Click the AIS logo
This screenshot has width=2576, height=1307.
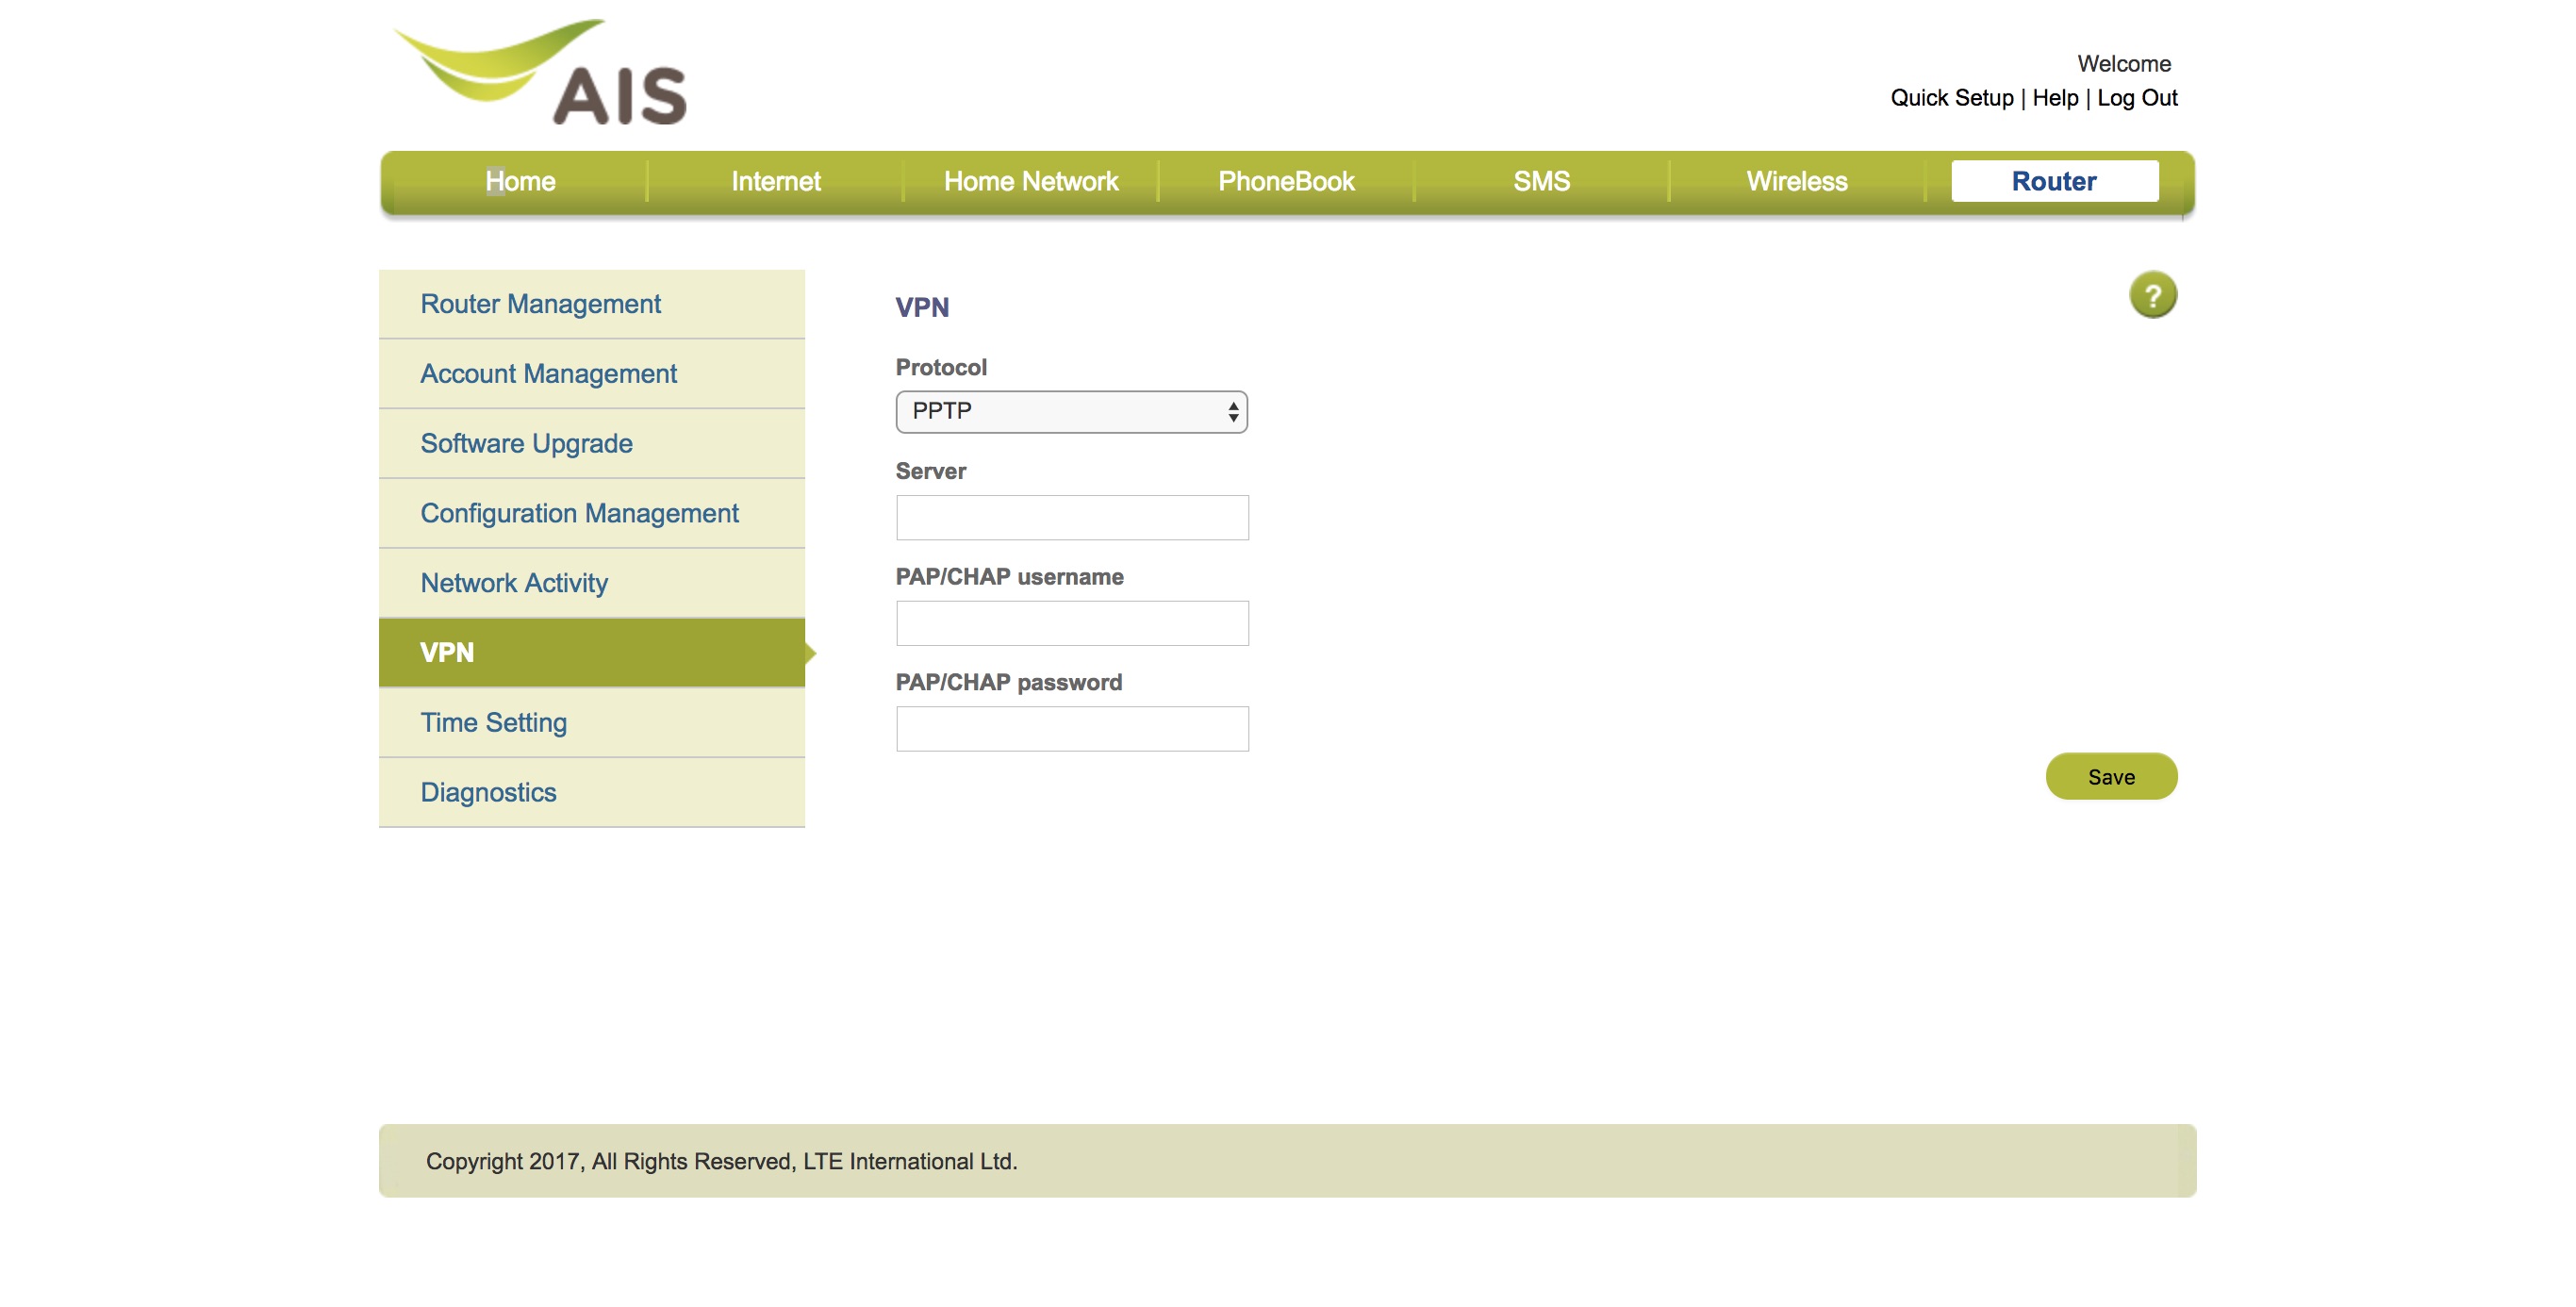(541, 73)
